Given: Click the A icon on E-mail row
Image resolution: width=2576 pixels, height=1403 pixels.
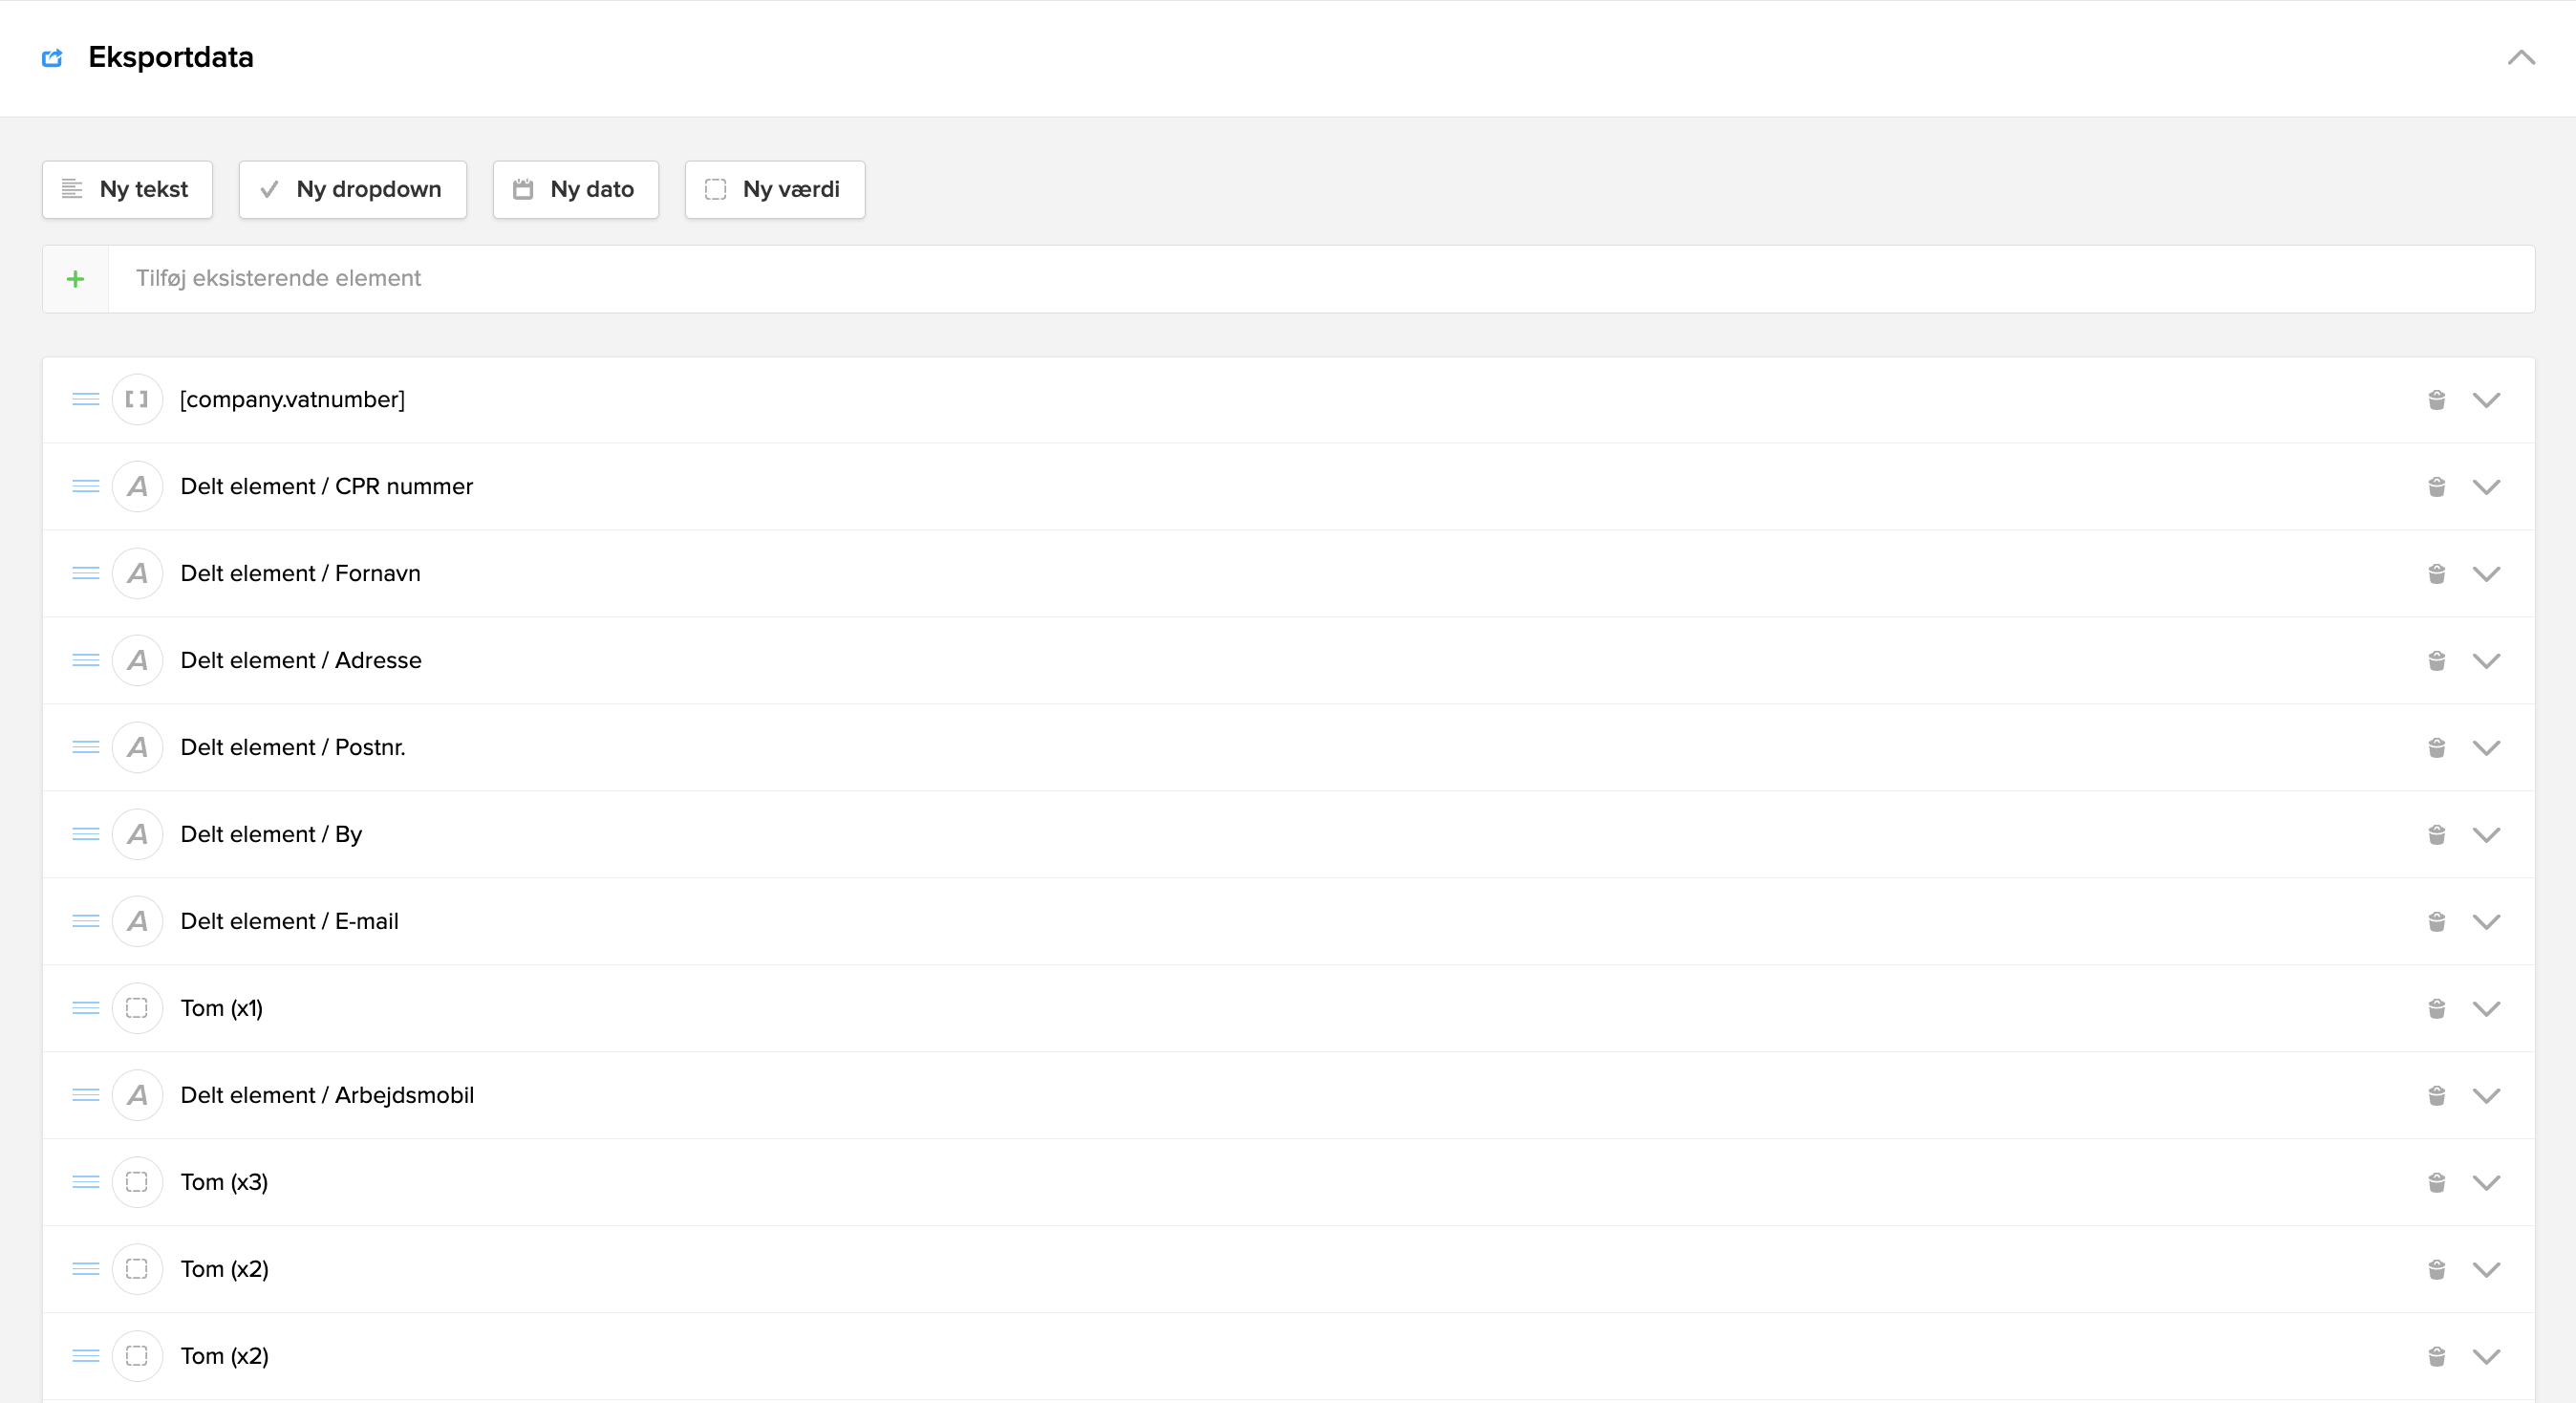Looking at the screenshot, I should pos(137,922).
